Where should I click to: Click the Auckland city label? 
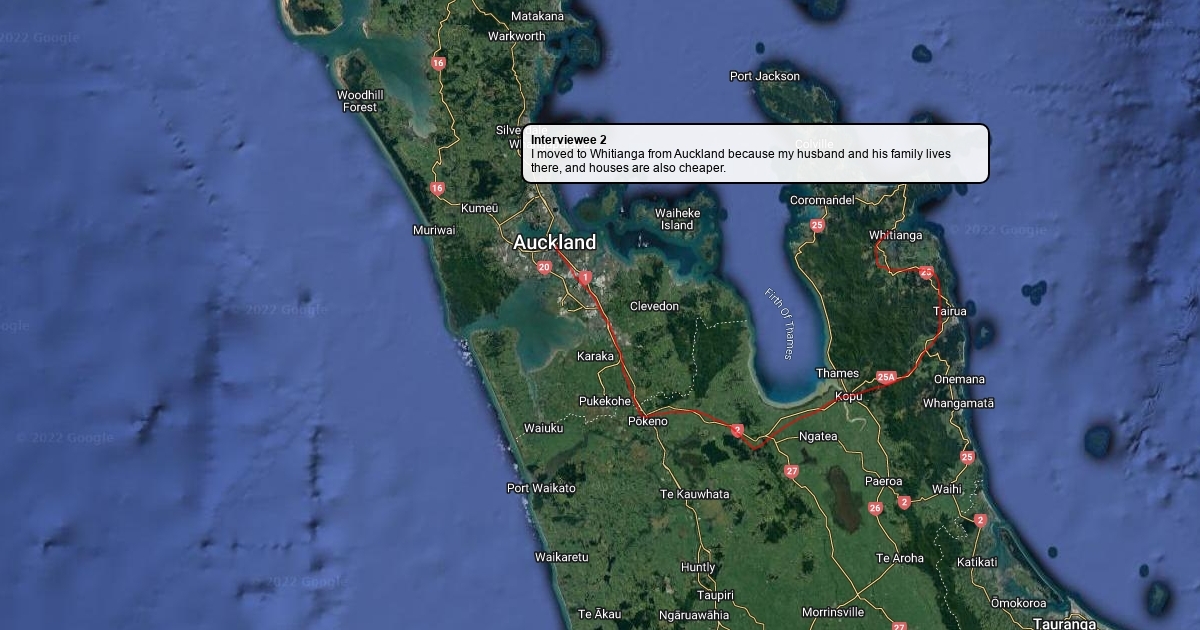pyautogui.click(x=554, y=242)
